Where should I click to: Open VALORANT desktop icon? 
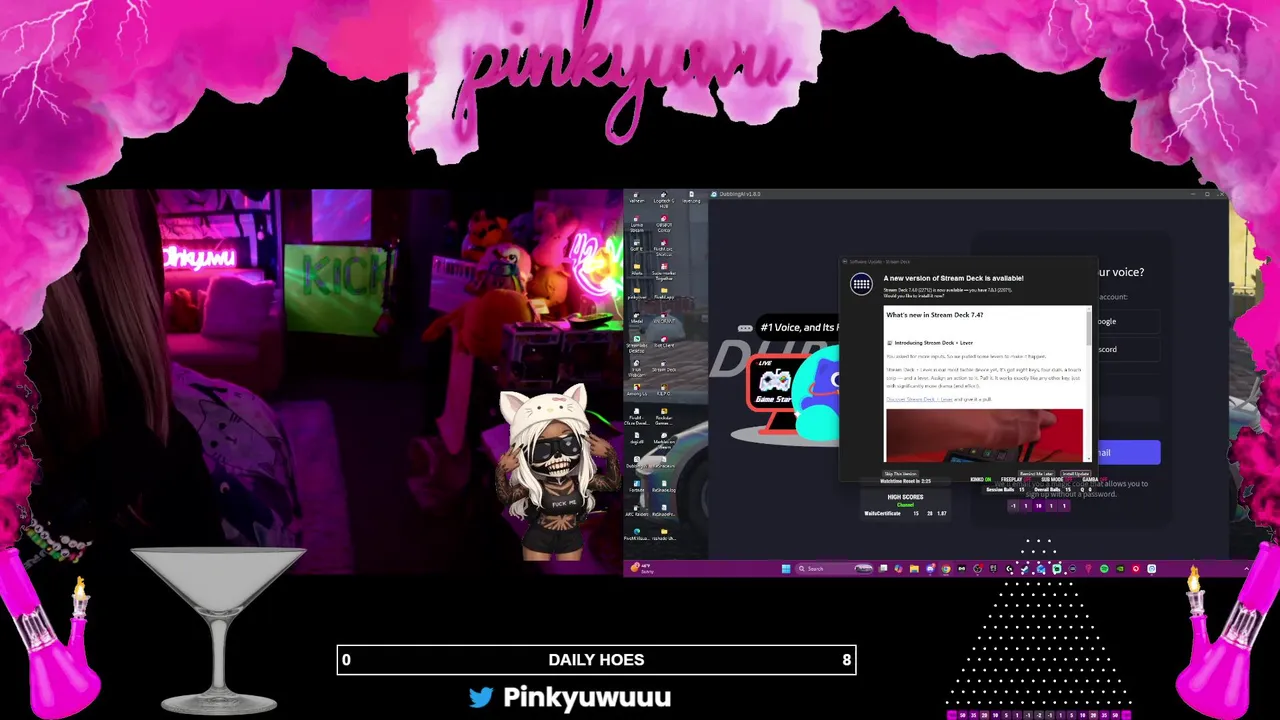664,317
